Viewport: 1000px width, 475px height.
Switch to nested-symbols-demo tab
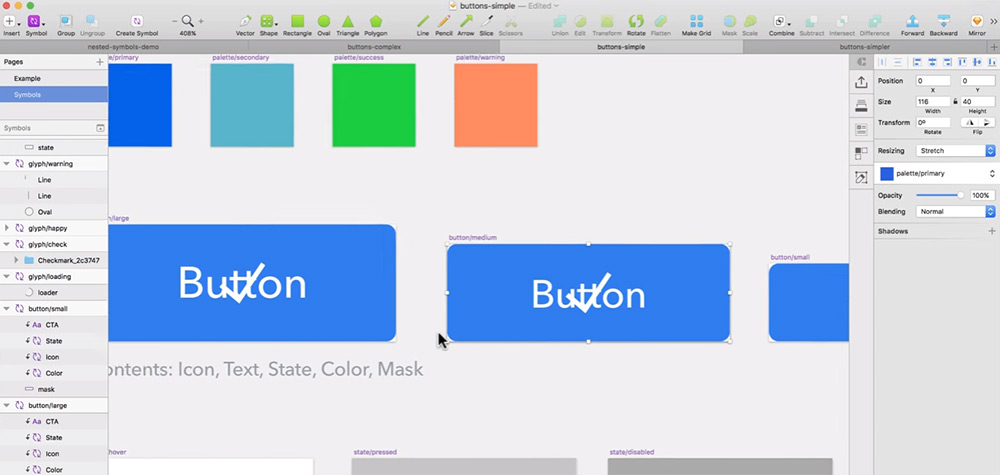123,47
